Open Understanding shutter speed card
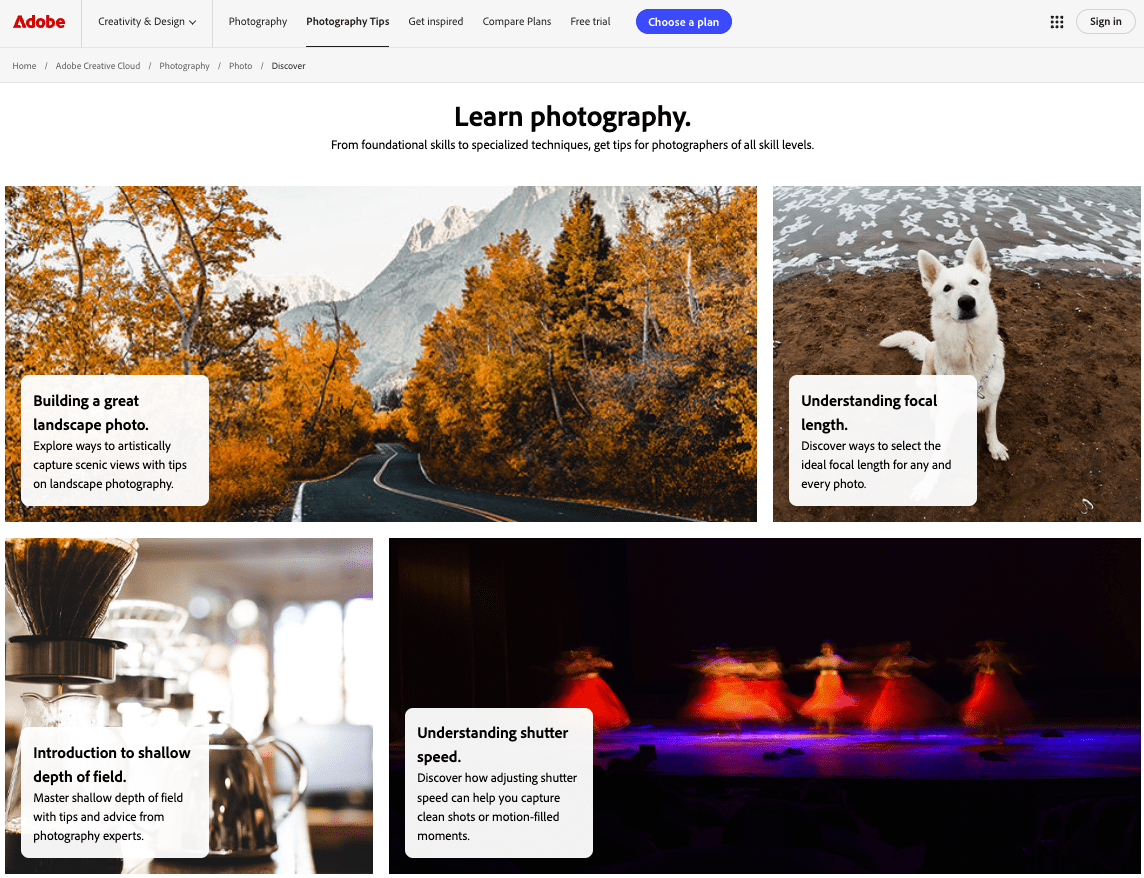Screen dimensions: 1144x878 [499, 783]
